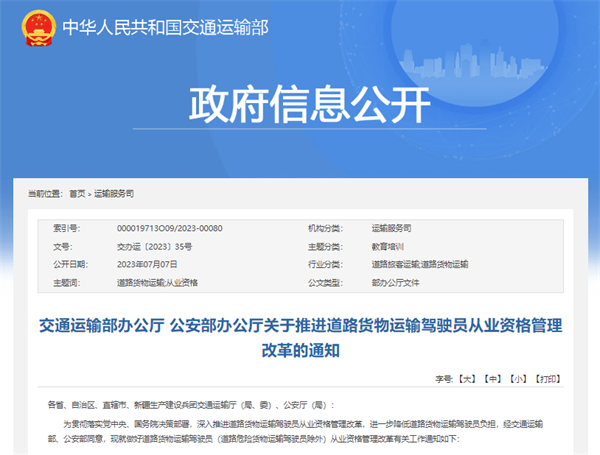Set font size to 小
Image resolution: width=600 pixels, height=455 pixels.
518,379
